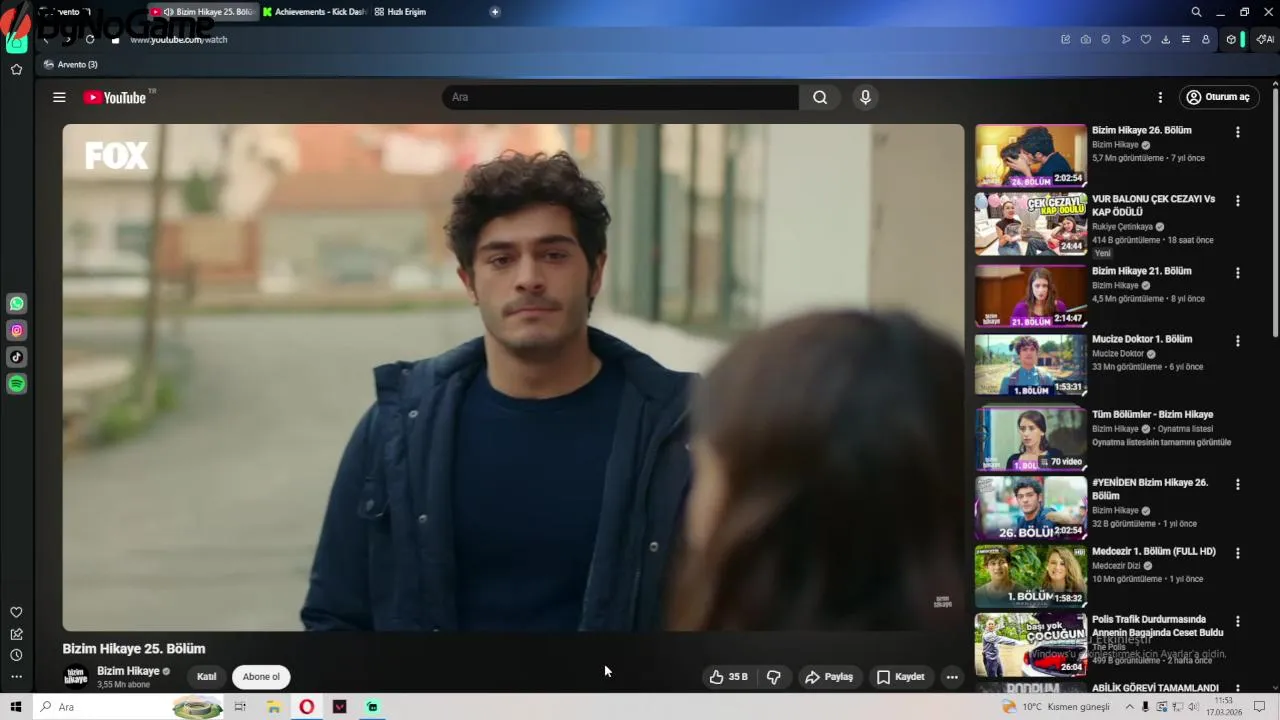The width and height of the screenshot is (1280, 720).
Task: Open File Explorer from the taskbar
Action: pyautogui.click(x=273, y=707)
